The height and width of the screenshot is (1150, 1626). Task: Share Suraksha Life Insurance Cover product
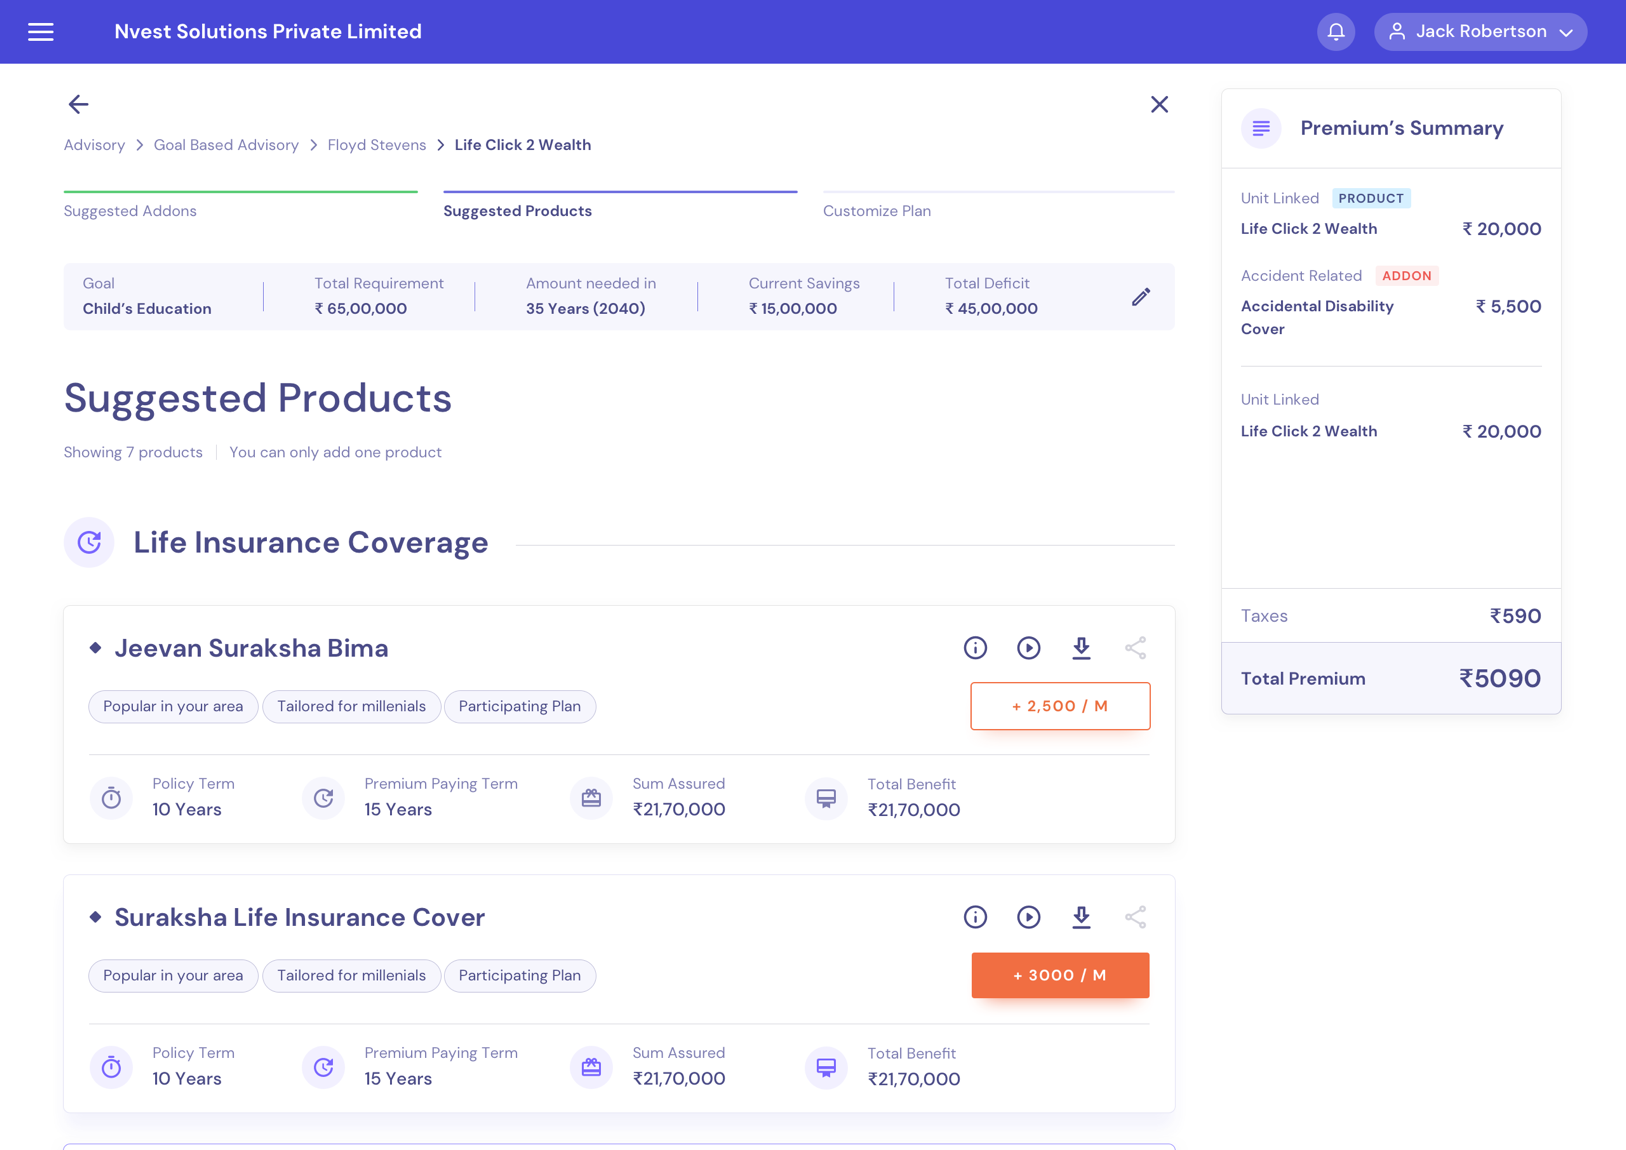(x=1135, y=917)
